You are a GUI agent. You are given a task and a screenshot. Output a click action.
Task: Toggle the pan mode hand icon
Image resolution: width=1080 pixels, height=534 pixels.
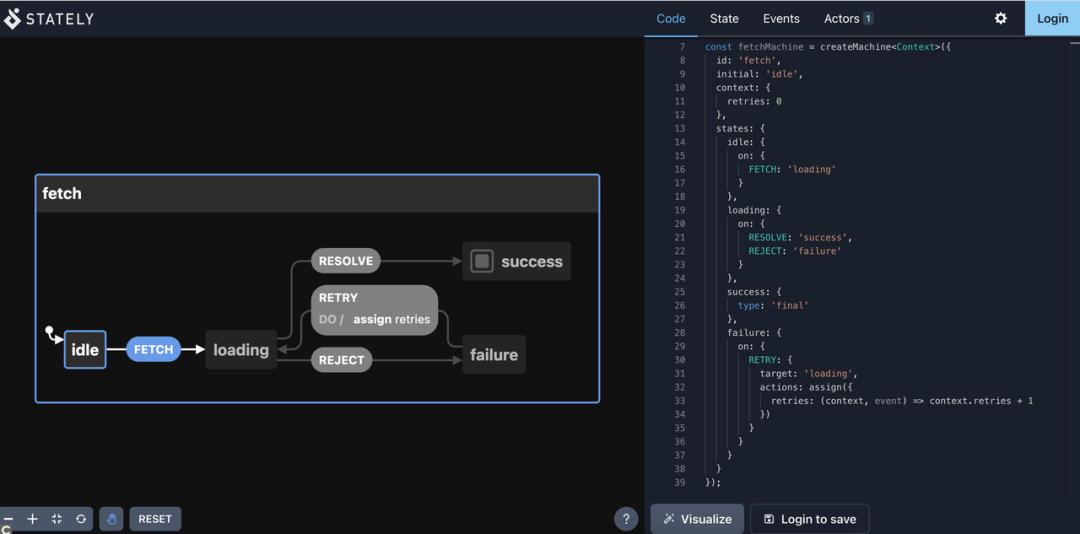point(112,519)
